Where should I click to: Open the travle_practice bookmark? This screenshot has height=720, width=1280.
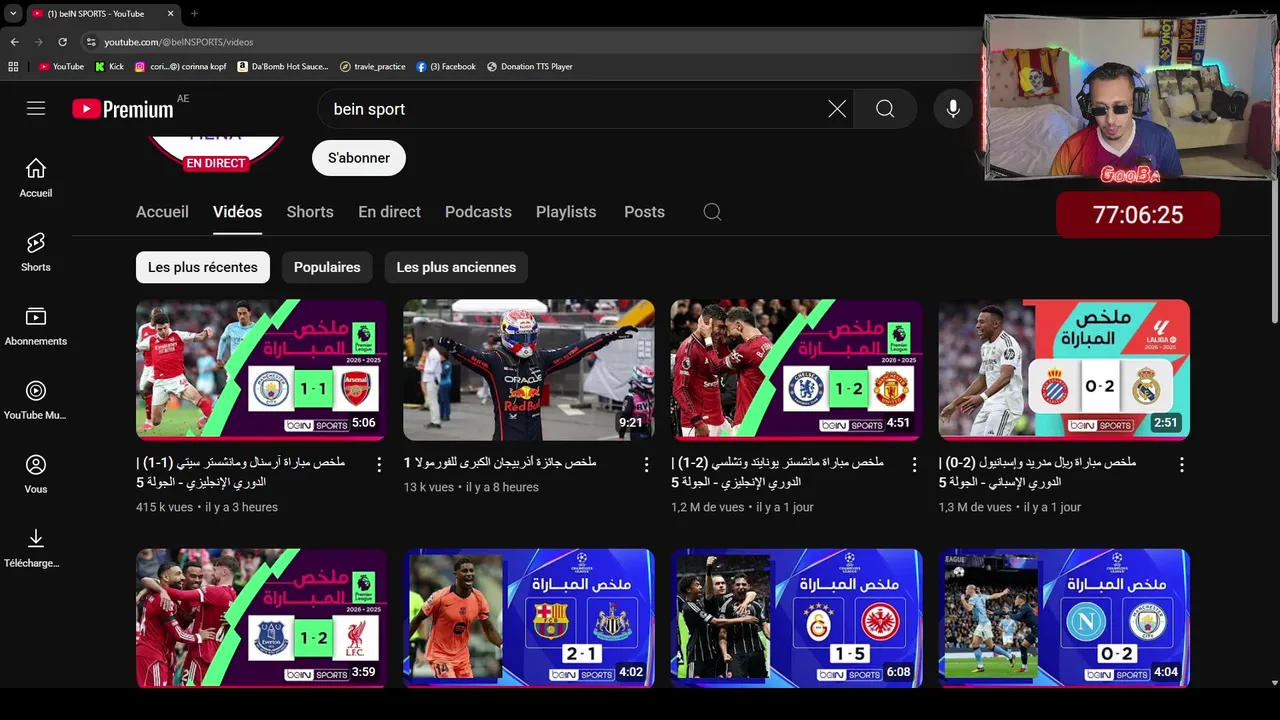pyautogui.click(x=373, y=67)
